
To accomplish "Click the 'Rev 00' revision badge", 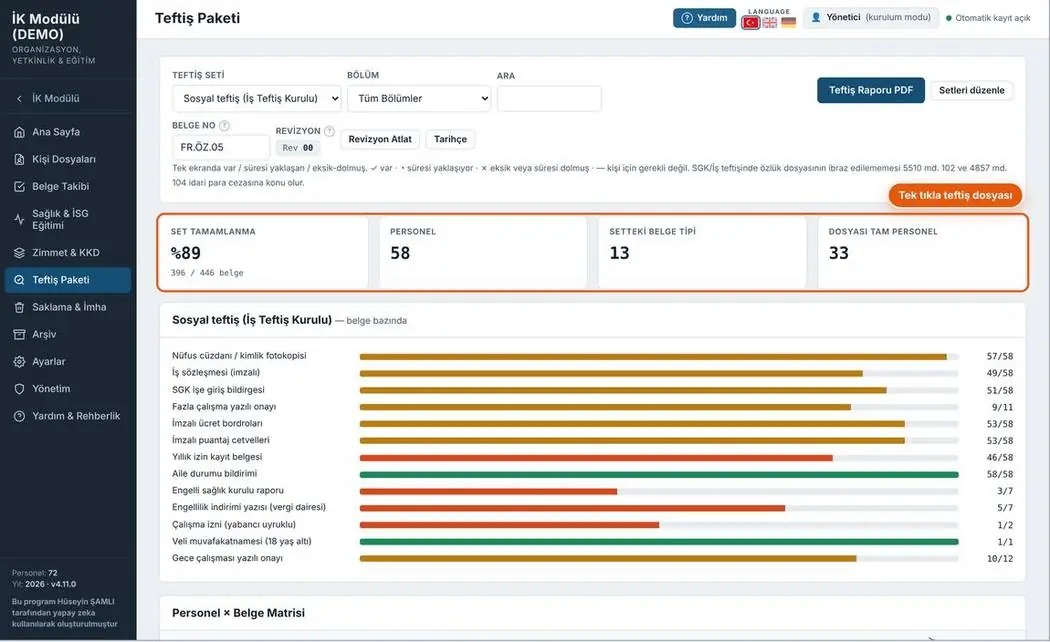I will (x=297, y=148).
